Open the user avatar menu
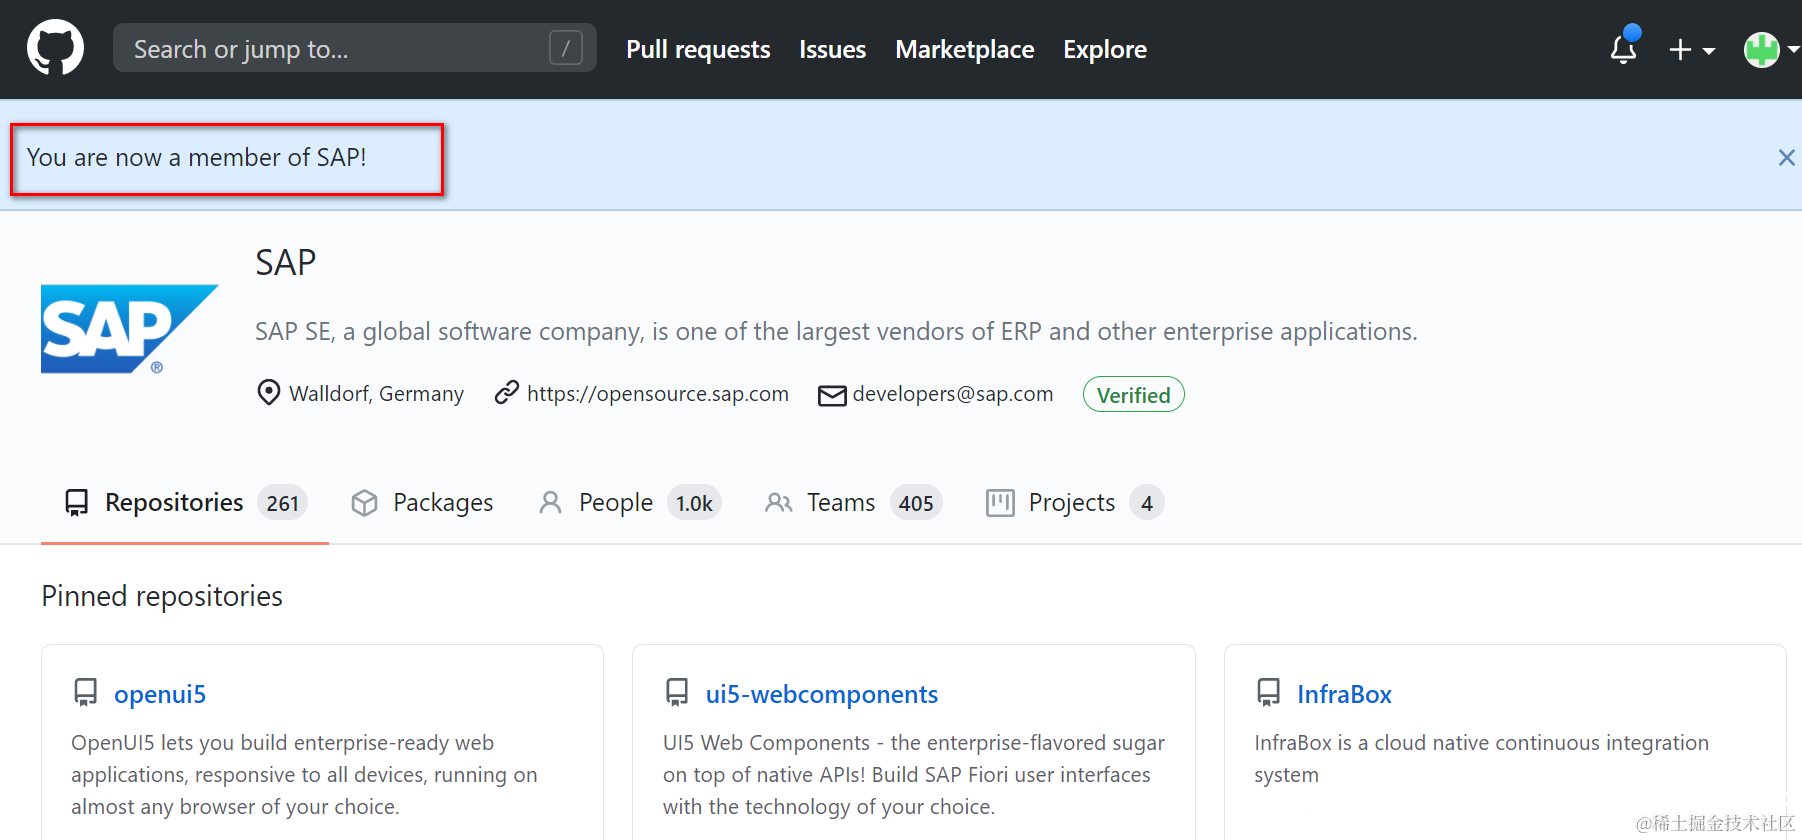The width and height of the screenshot is (1802, 840). click(x=1769, y=49)
